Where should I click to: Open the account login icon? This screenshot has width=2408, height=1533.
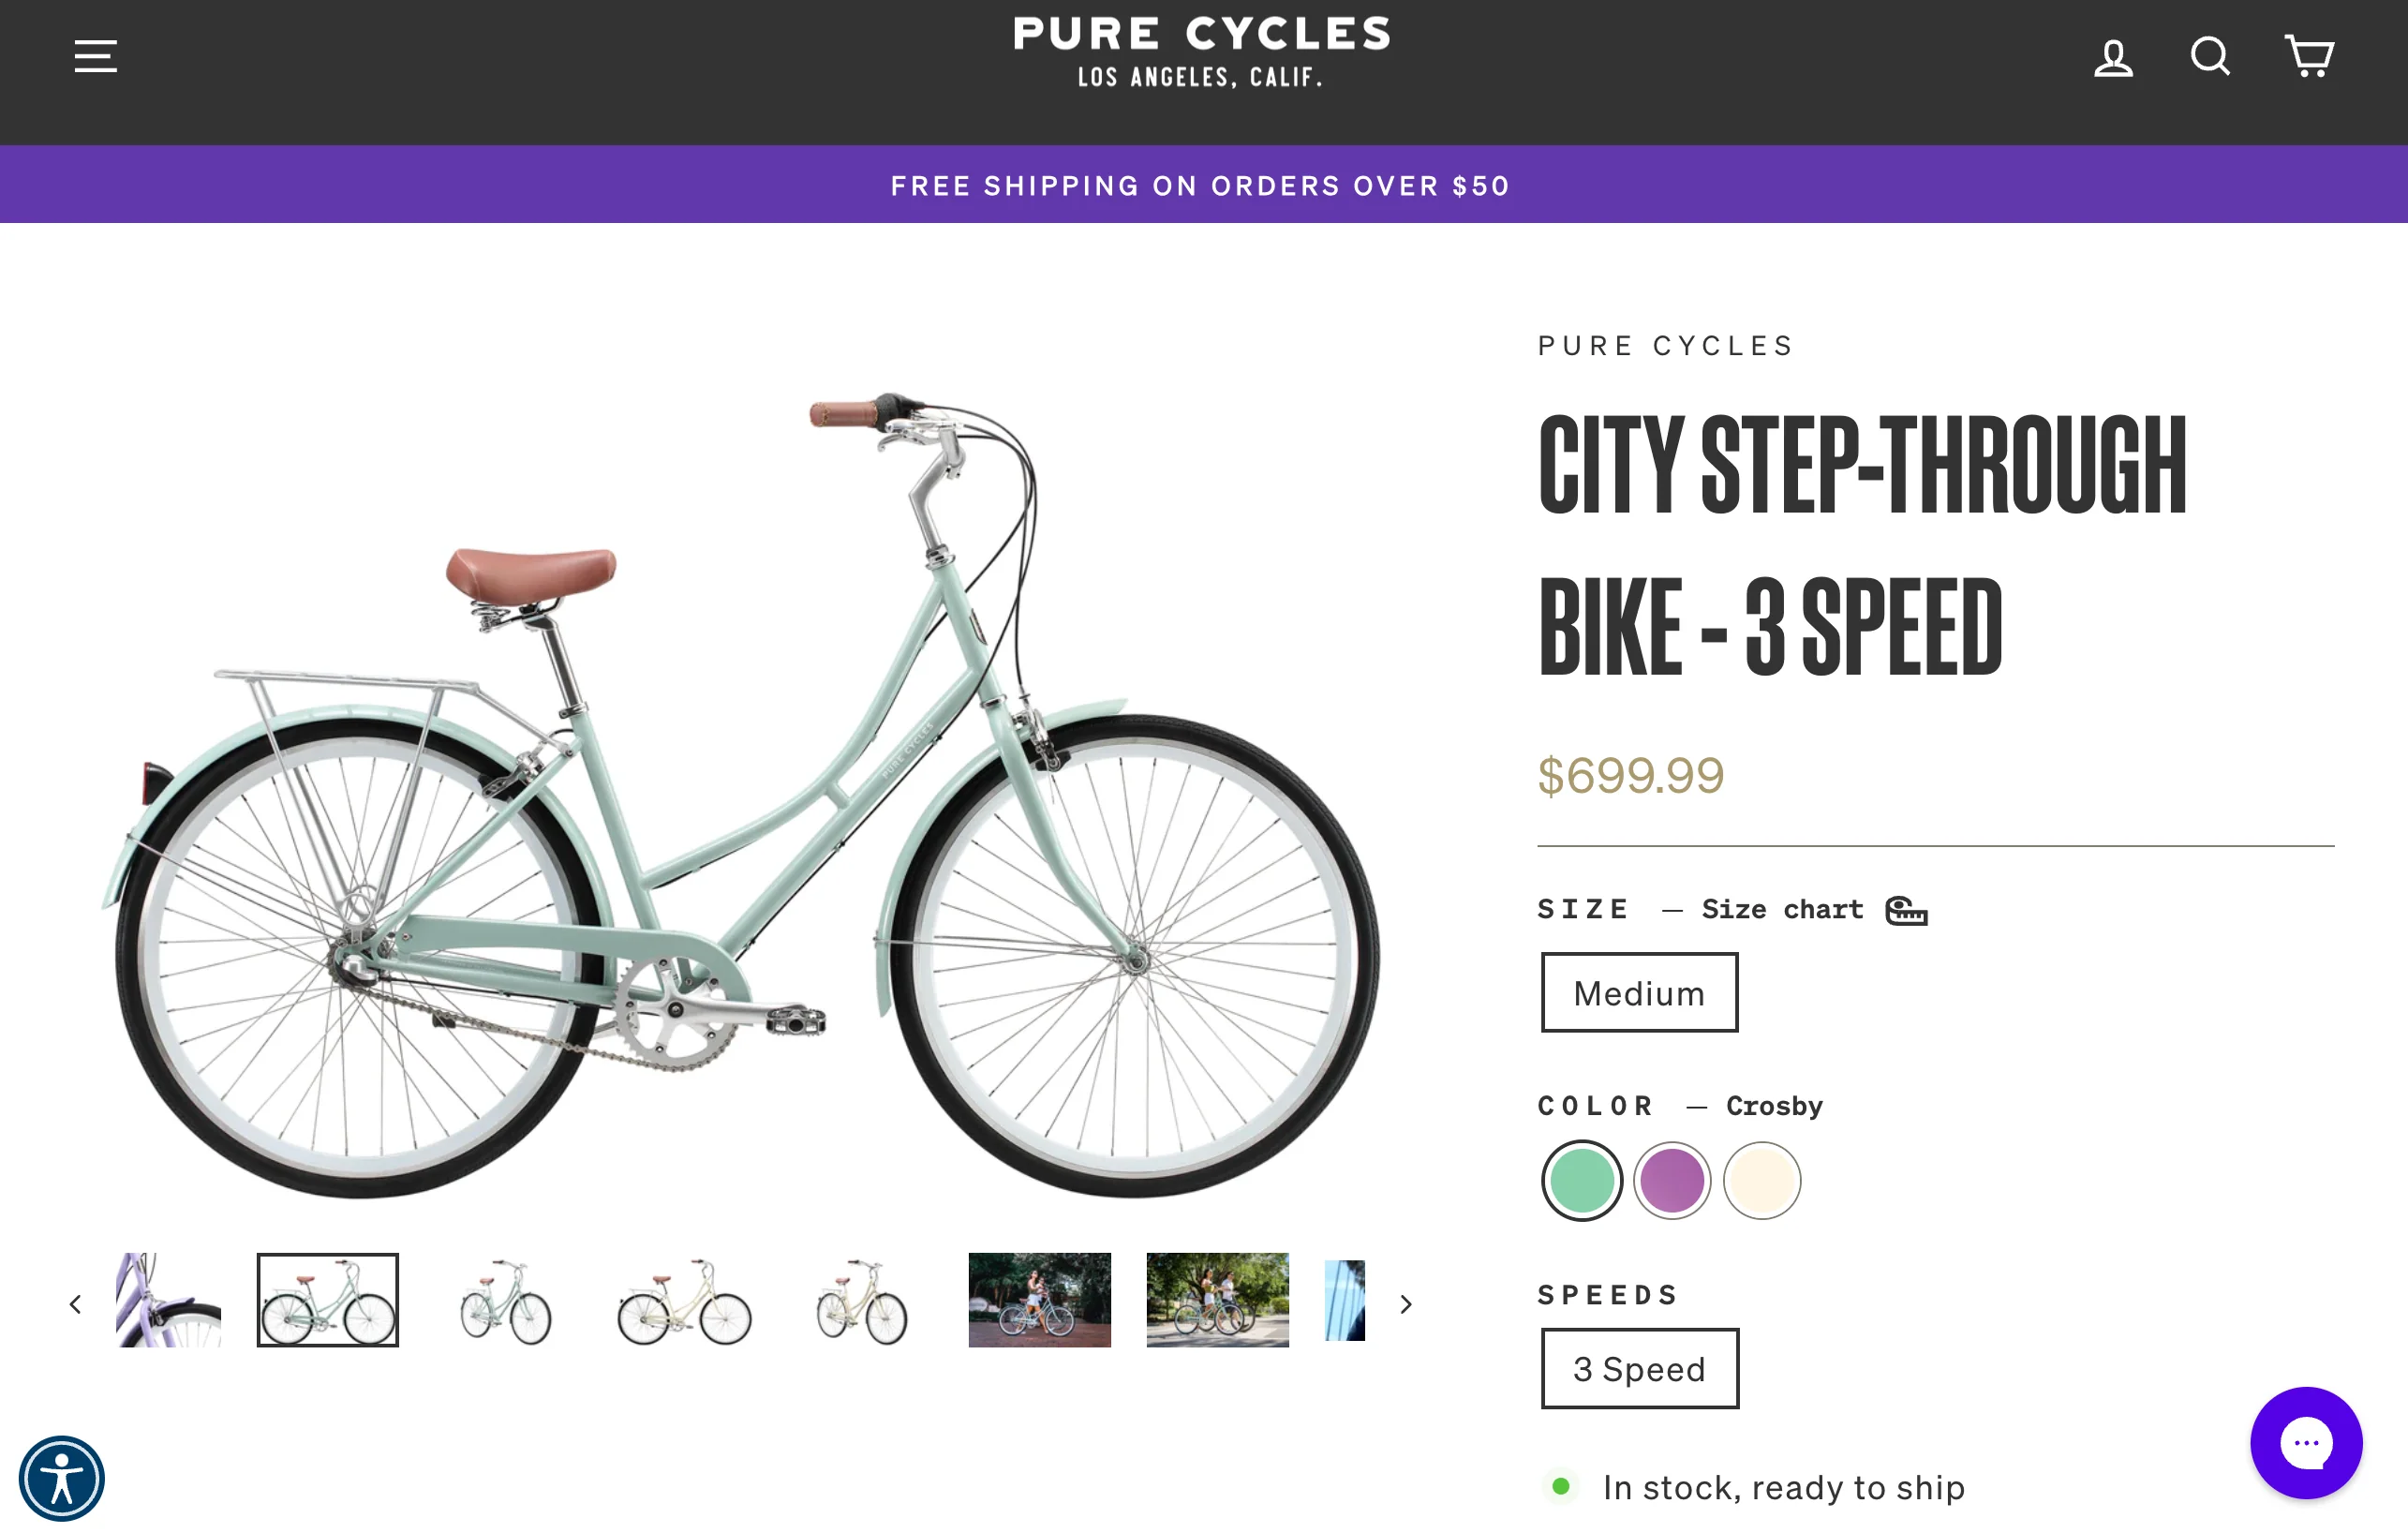click(2113, 57)
